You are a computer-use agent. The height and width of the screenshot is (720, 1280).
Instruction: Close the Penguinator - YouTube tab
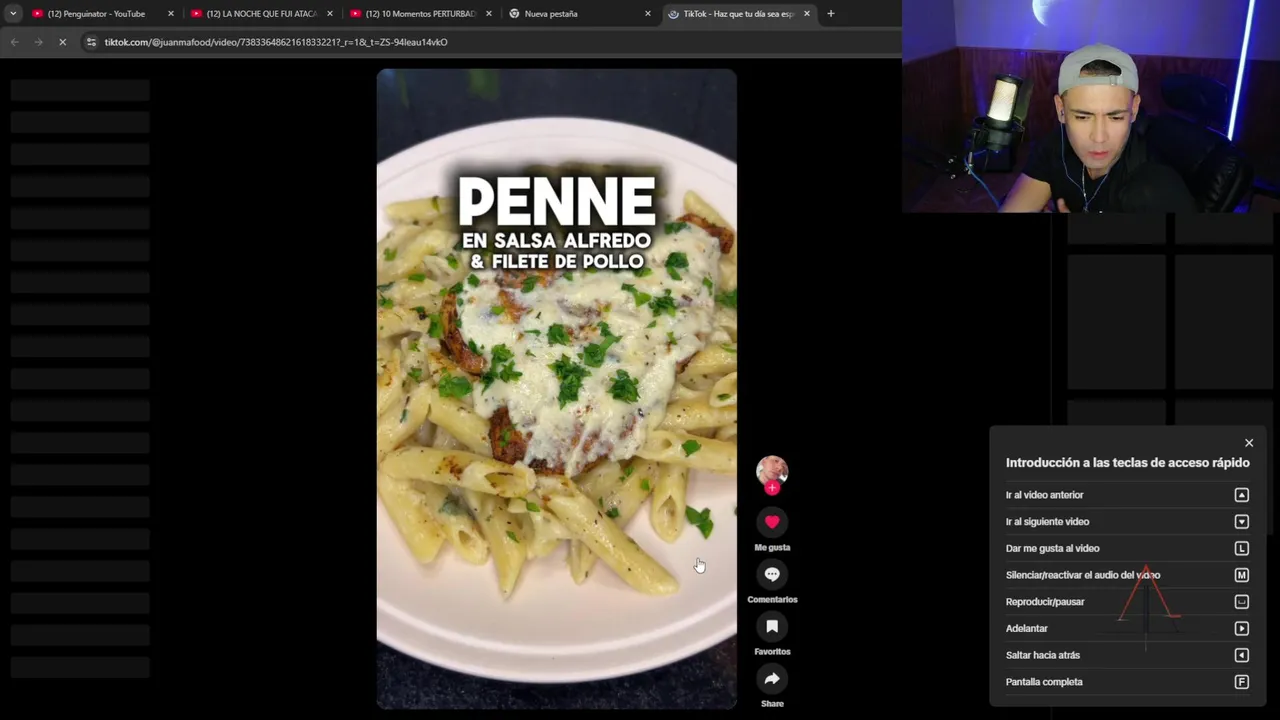[x=171, y=14]
